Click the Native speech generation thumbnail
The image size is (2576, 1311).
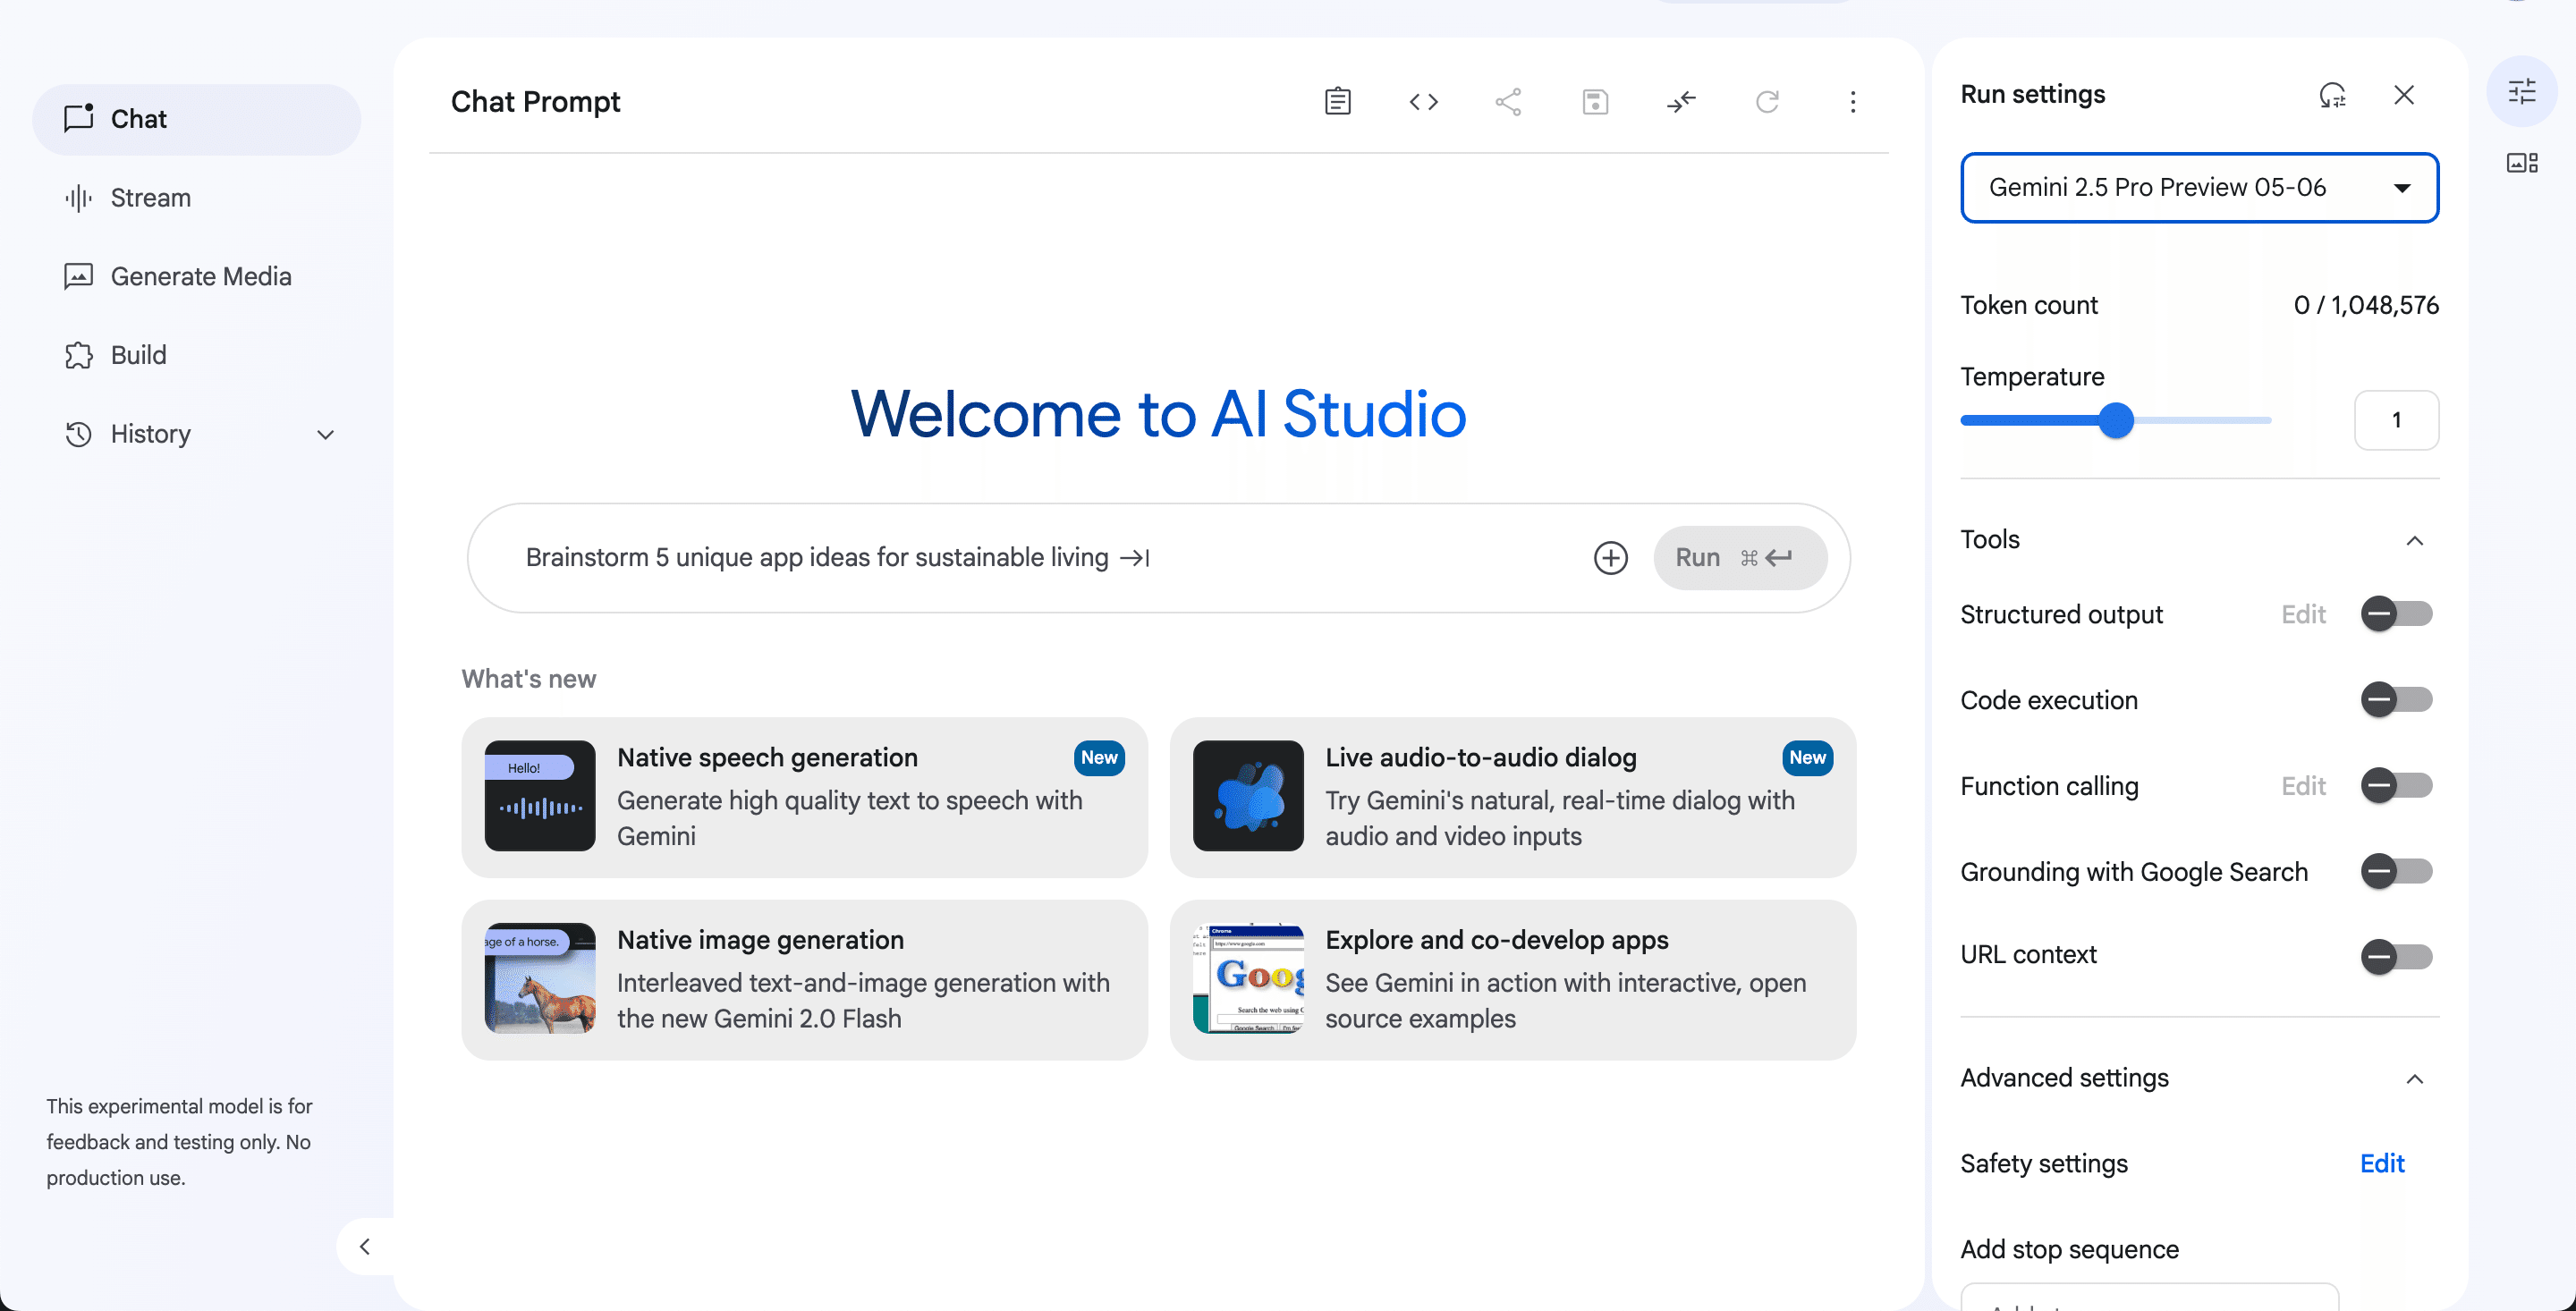click(540, 796)
